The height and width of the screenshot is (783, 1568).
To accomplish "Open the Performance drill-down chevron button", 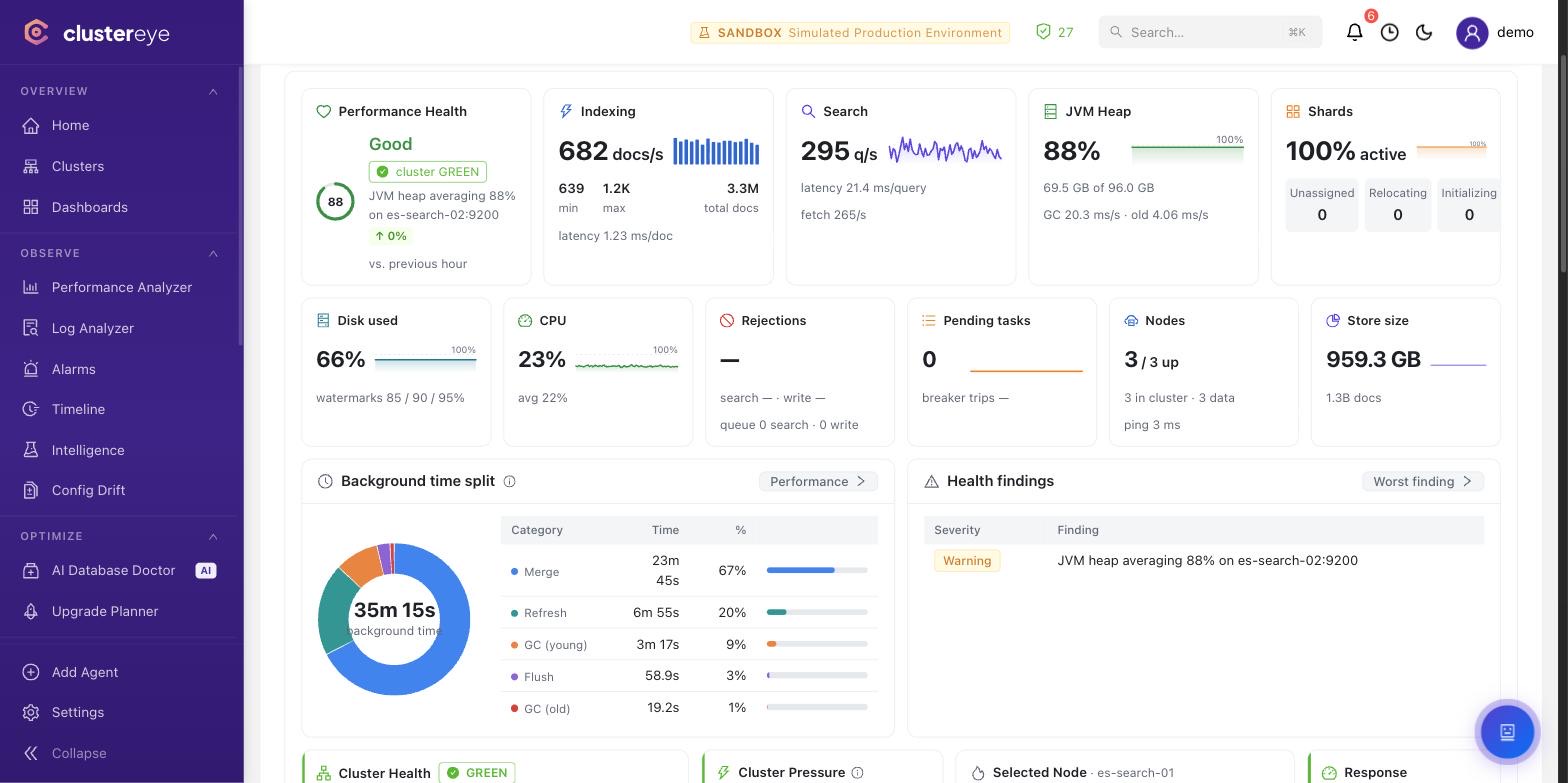I will tap(818, 481).
